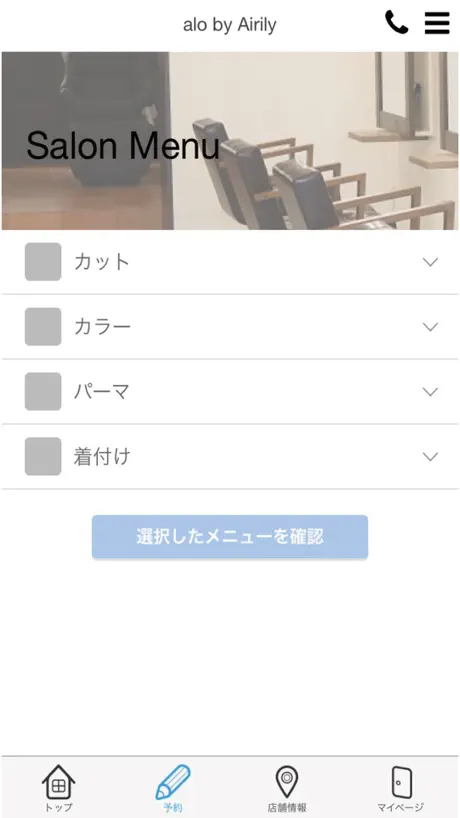
Task: Tap the phone call icon
Action: pos(396,22)
